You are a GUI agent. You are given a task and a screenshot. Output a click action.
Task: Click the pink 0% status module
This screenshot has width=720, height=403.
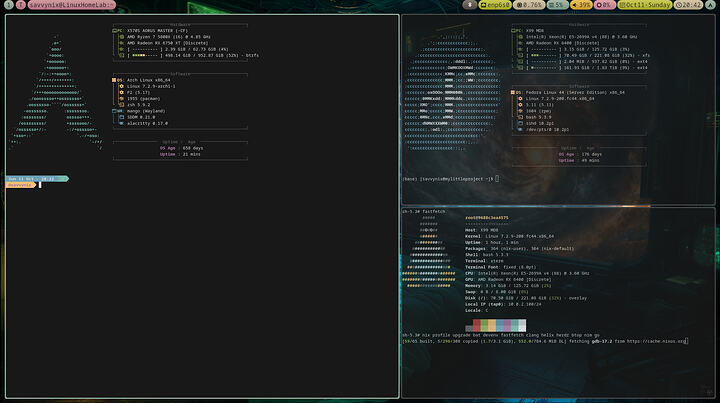point(605,5)
